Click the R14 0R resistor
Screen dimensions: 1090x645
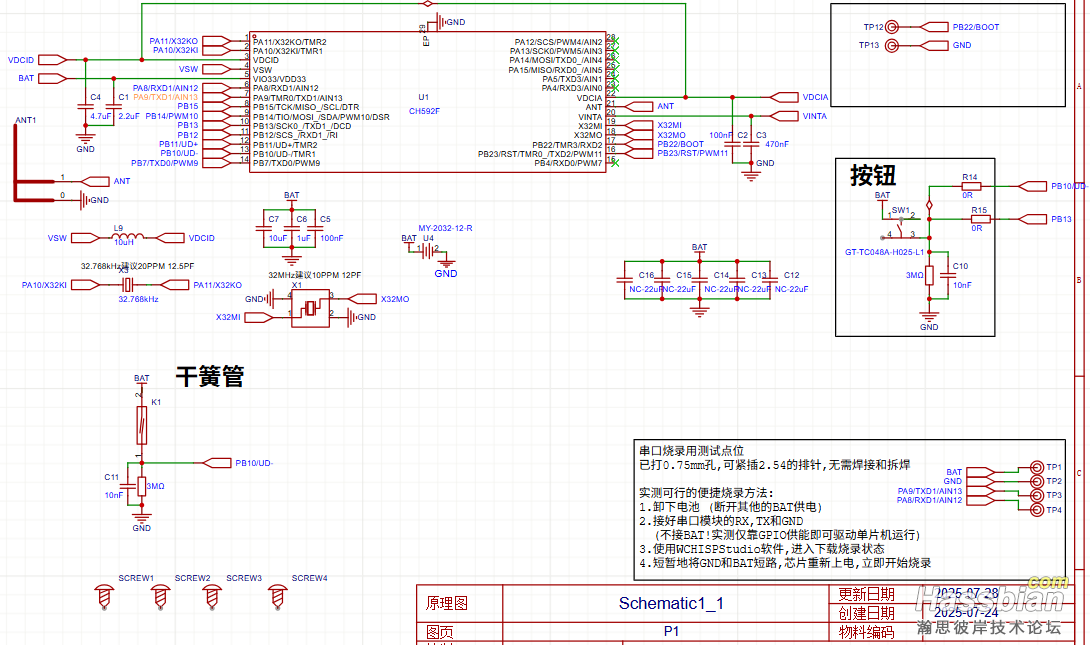[x=970, y=186]
